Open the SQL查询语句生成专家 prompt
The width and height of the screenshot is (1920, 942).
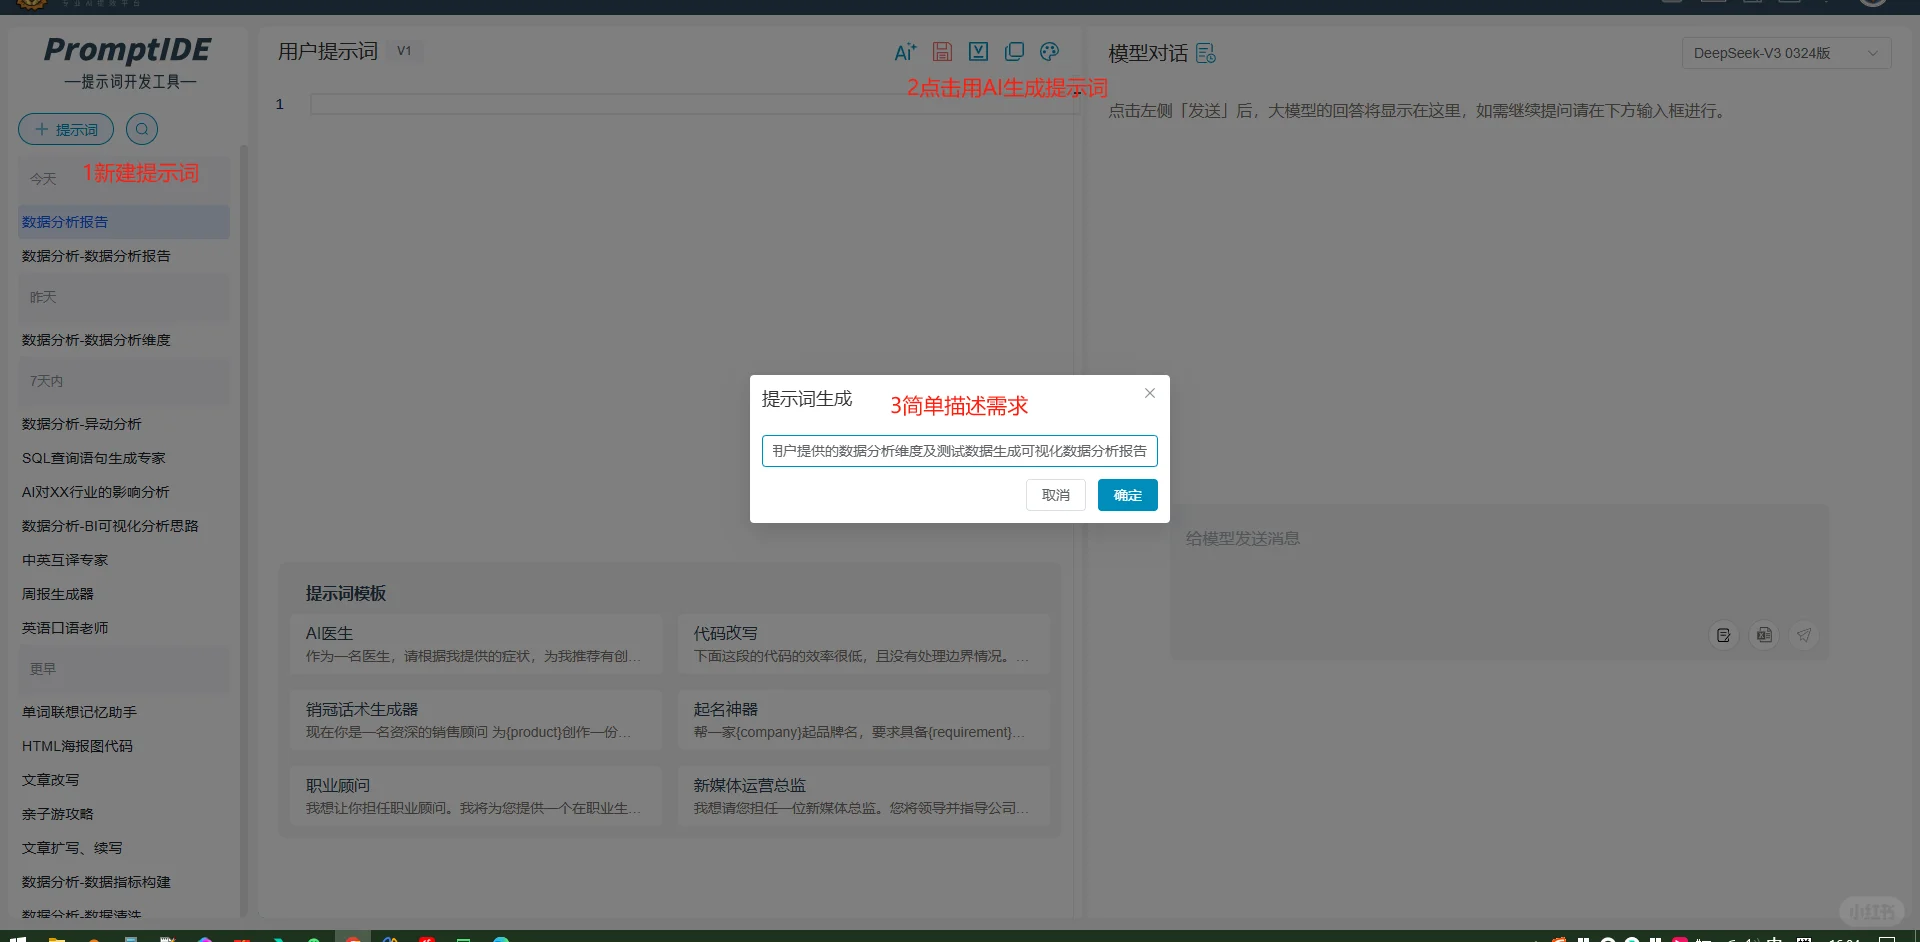tap(93, 457)
